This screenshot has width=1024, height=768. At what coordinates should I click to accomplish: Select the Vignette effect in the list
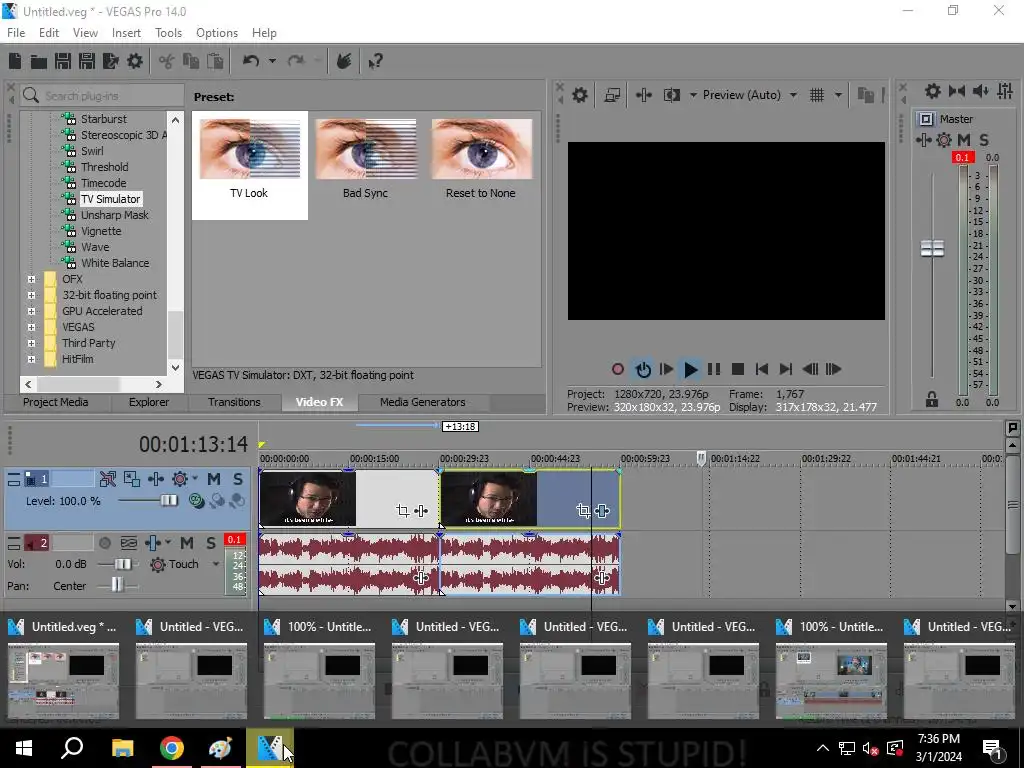[x=101, y=231]
